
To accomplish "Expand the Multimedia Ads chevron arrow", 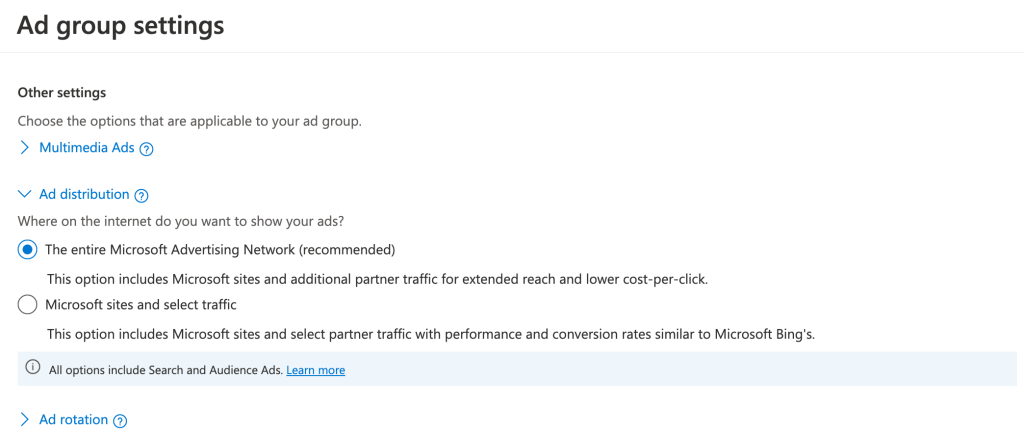I will pyautogui.click(x=25, y=148).
